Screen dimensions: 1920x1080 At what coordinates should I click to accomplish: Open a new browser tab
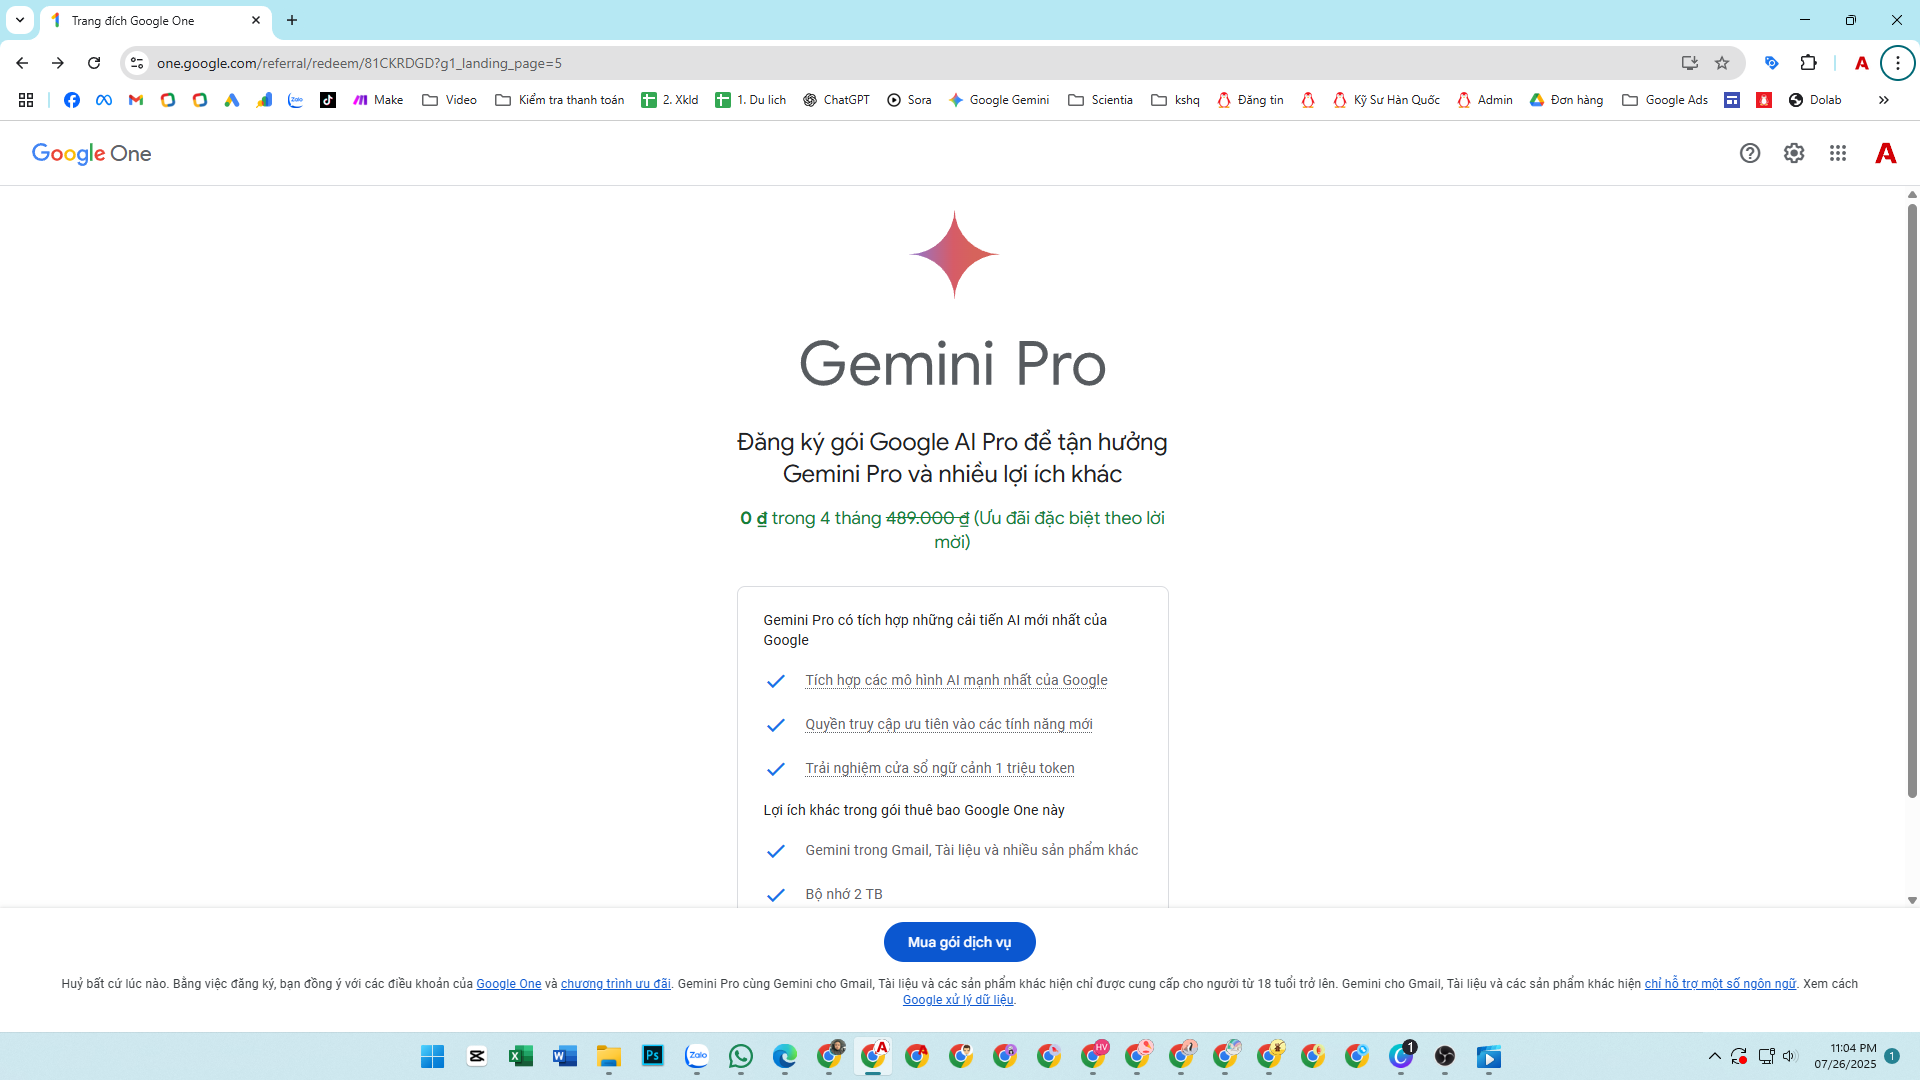click(292, 20)
